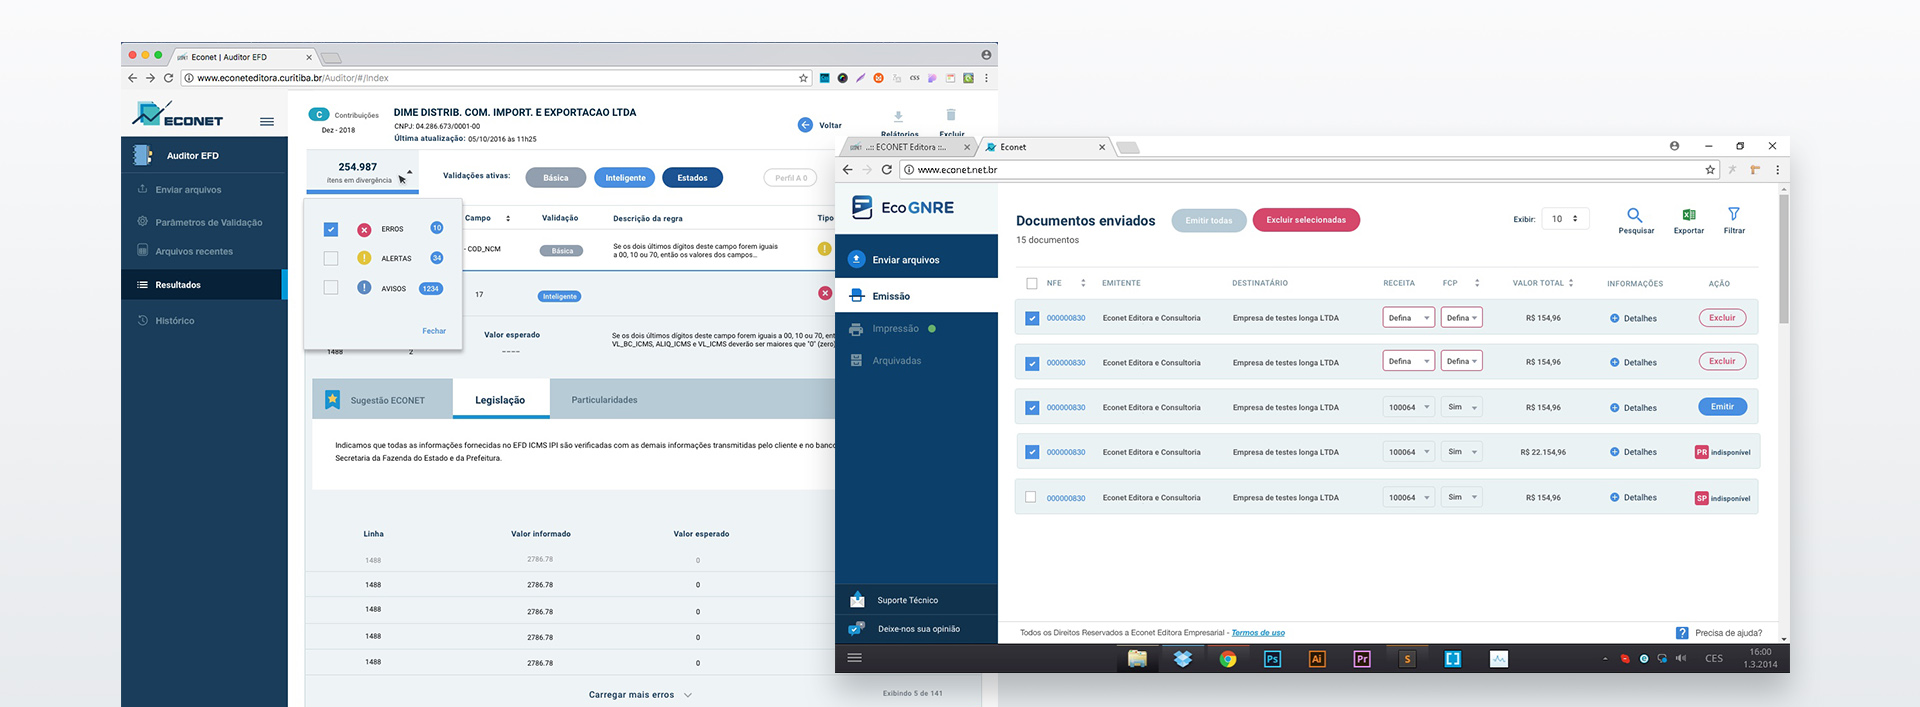Uncheck the ERROS filter checkbox

tap(331, 229)
